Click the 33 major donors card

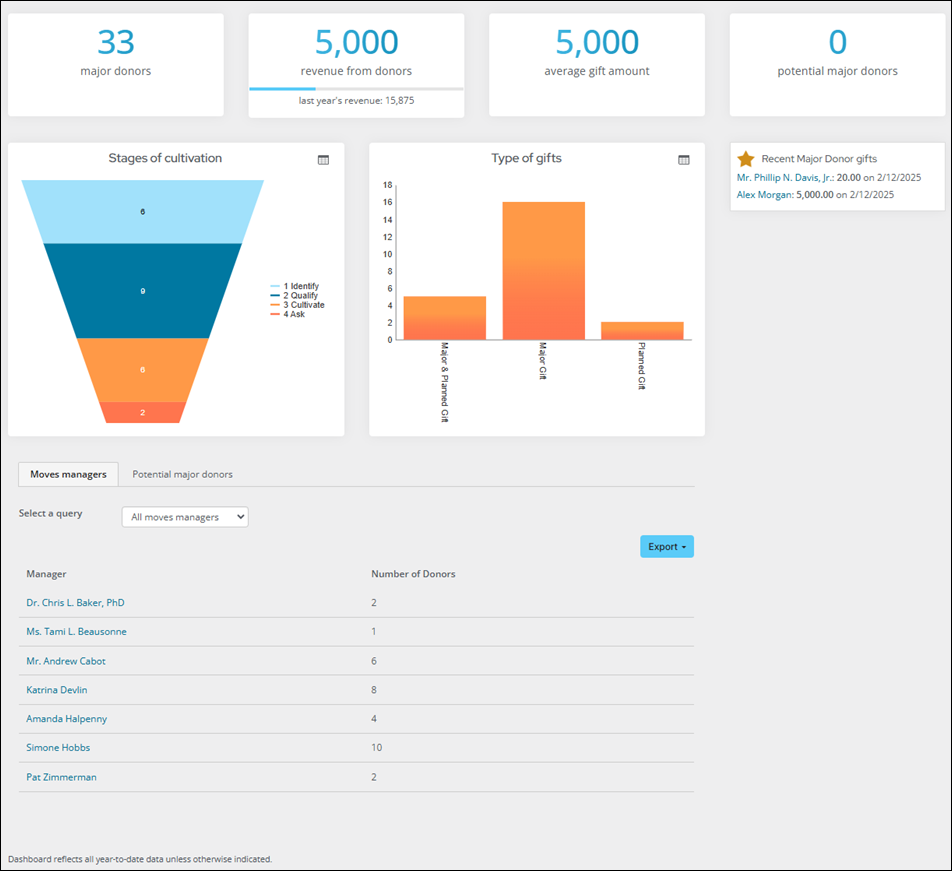click(116, 65)
